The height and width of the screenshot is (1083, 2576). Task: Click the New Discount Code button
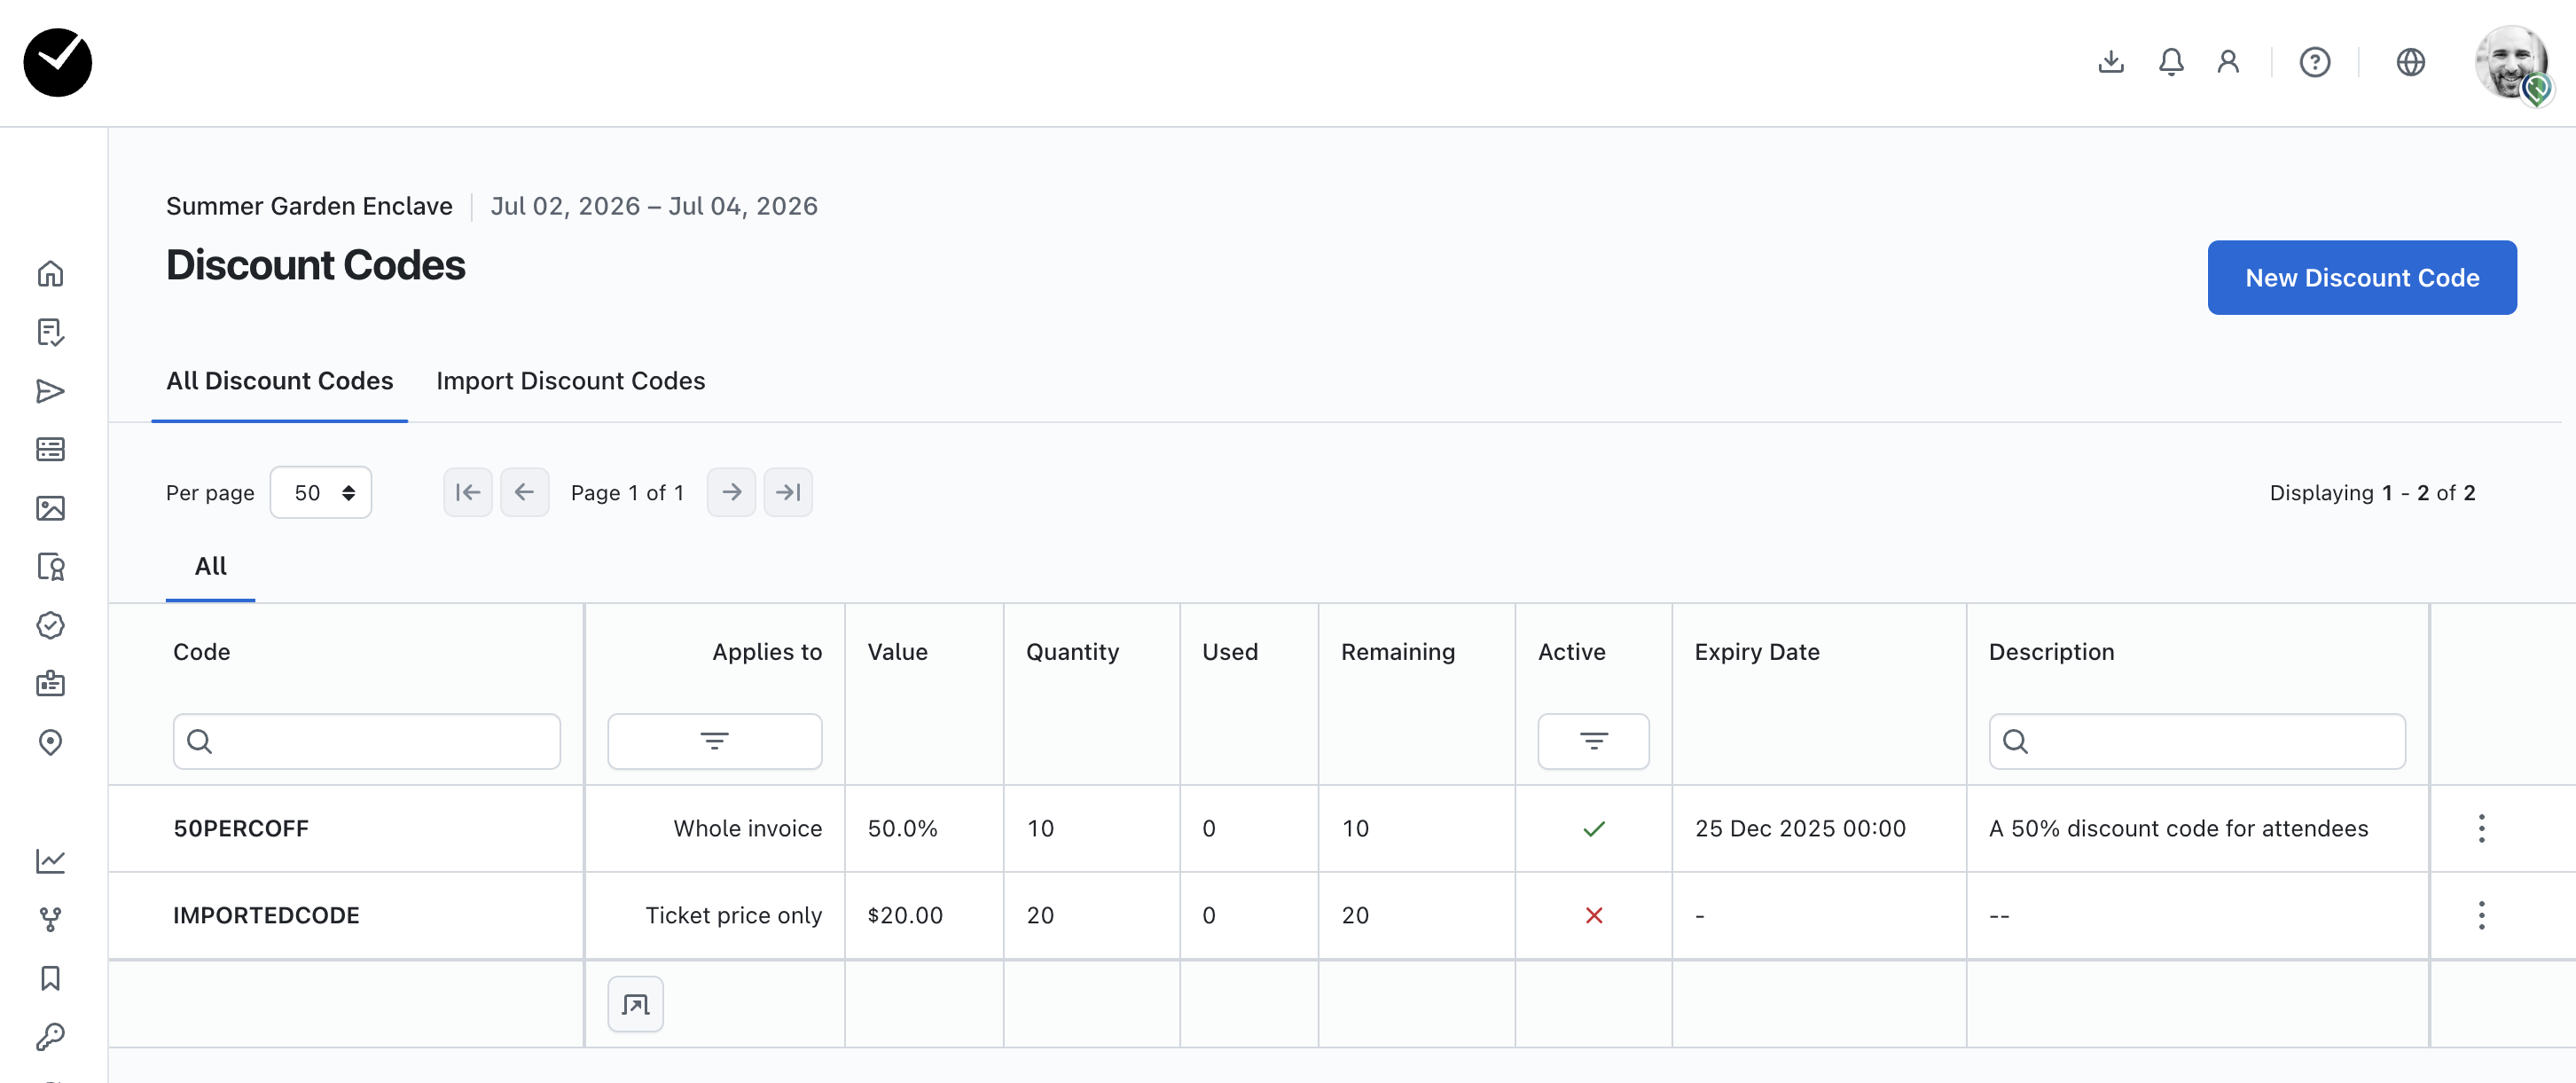(2361, 278)
